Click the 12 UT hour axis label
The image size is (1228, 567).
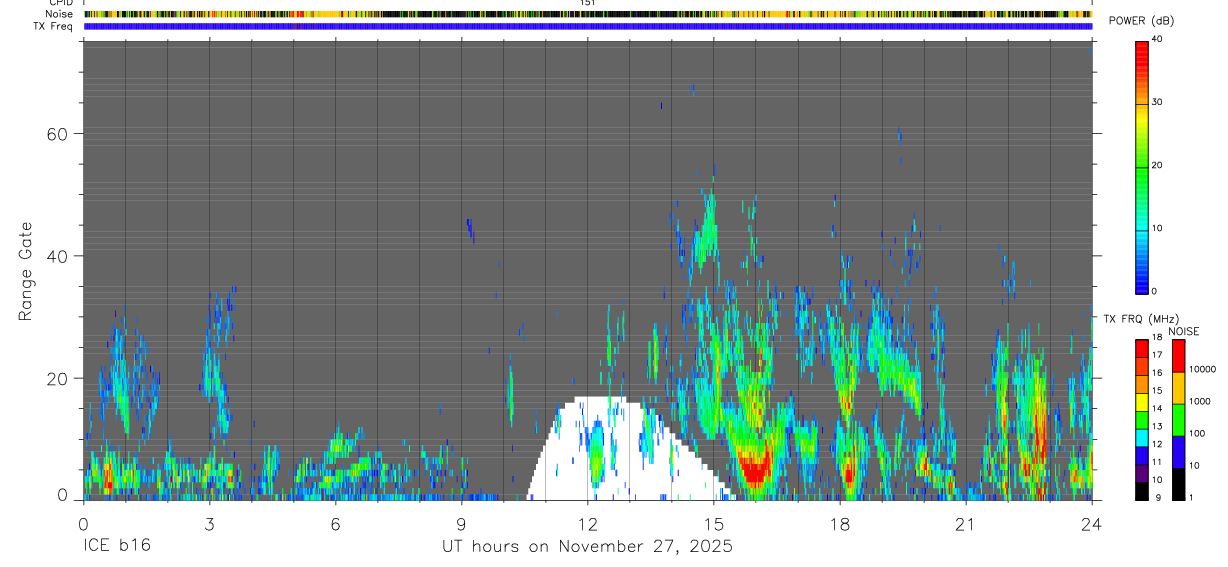pyautogui.click(x=588, y=524)
